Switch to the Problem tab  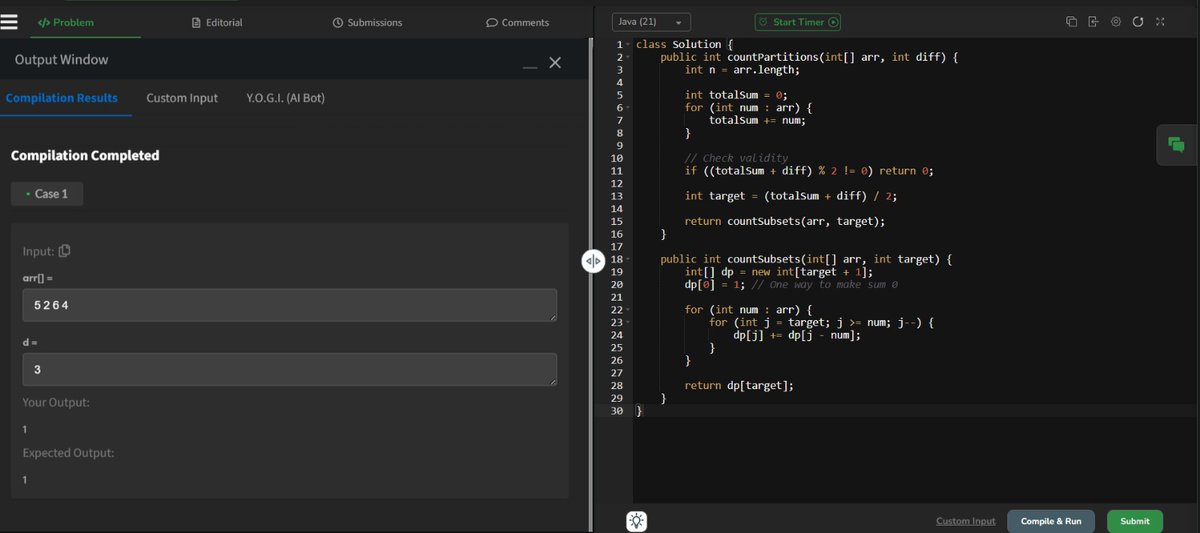click(66, 22)
